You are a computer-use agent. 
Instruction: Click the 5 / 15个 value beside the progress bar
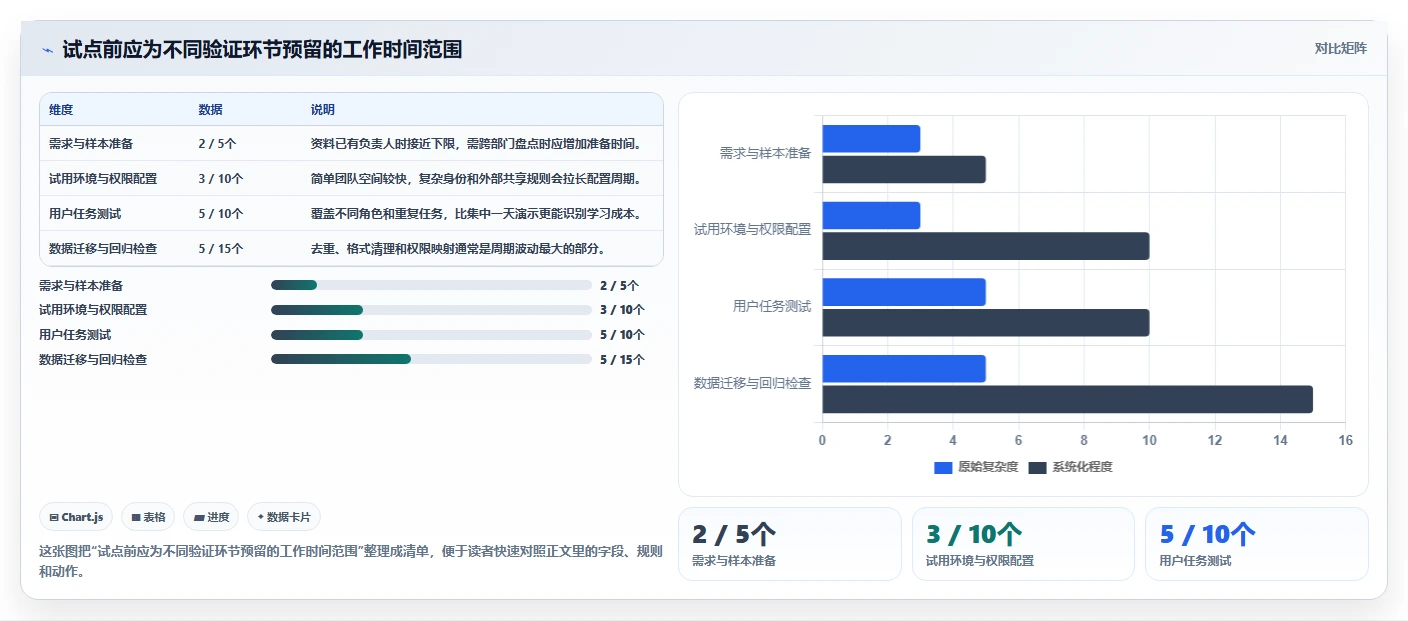(622, 360)
